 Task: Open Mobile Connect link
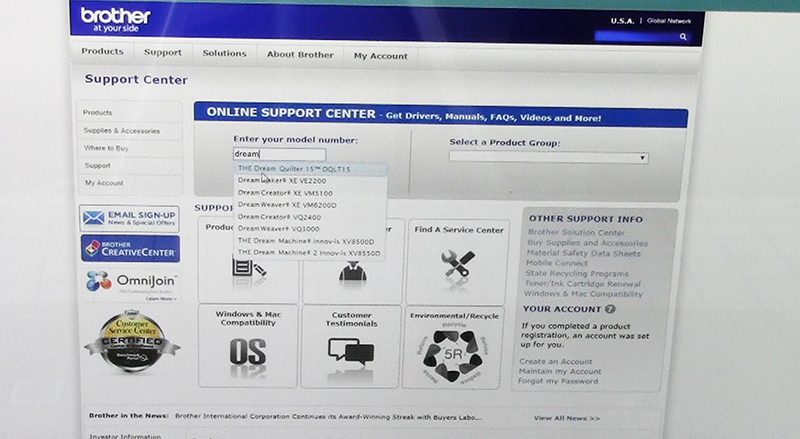click(557, 263)
